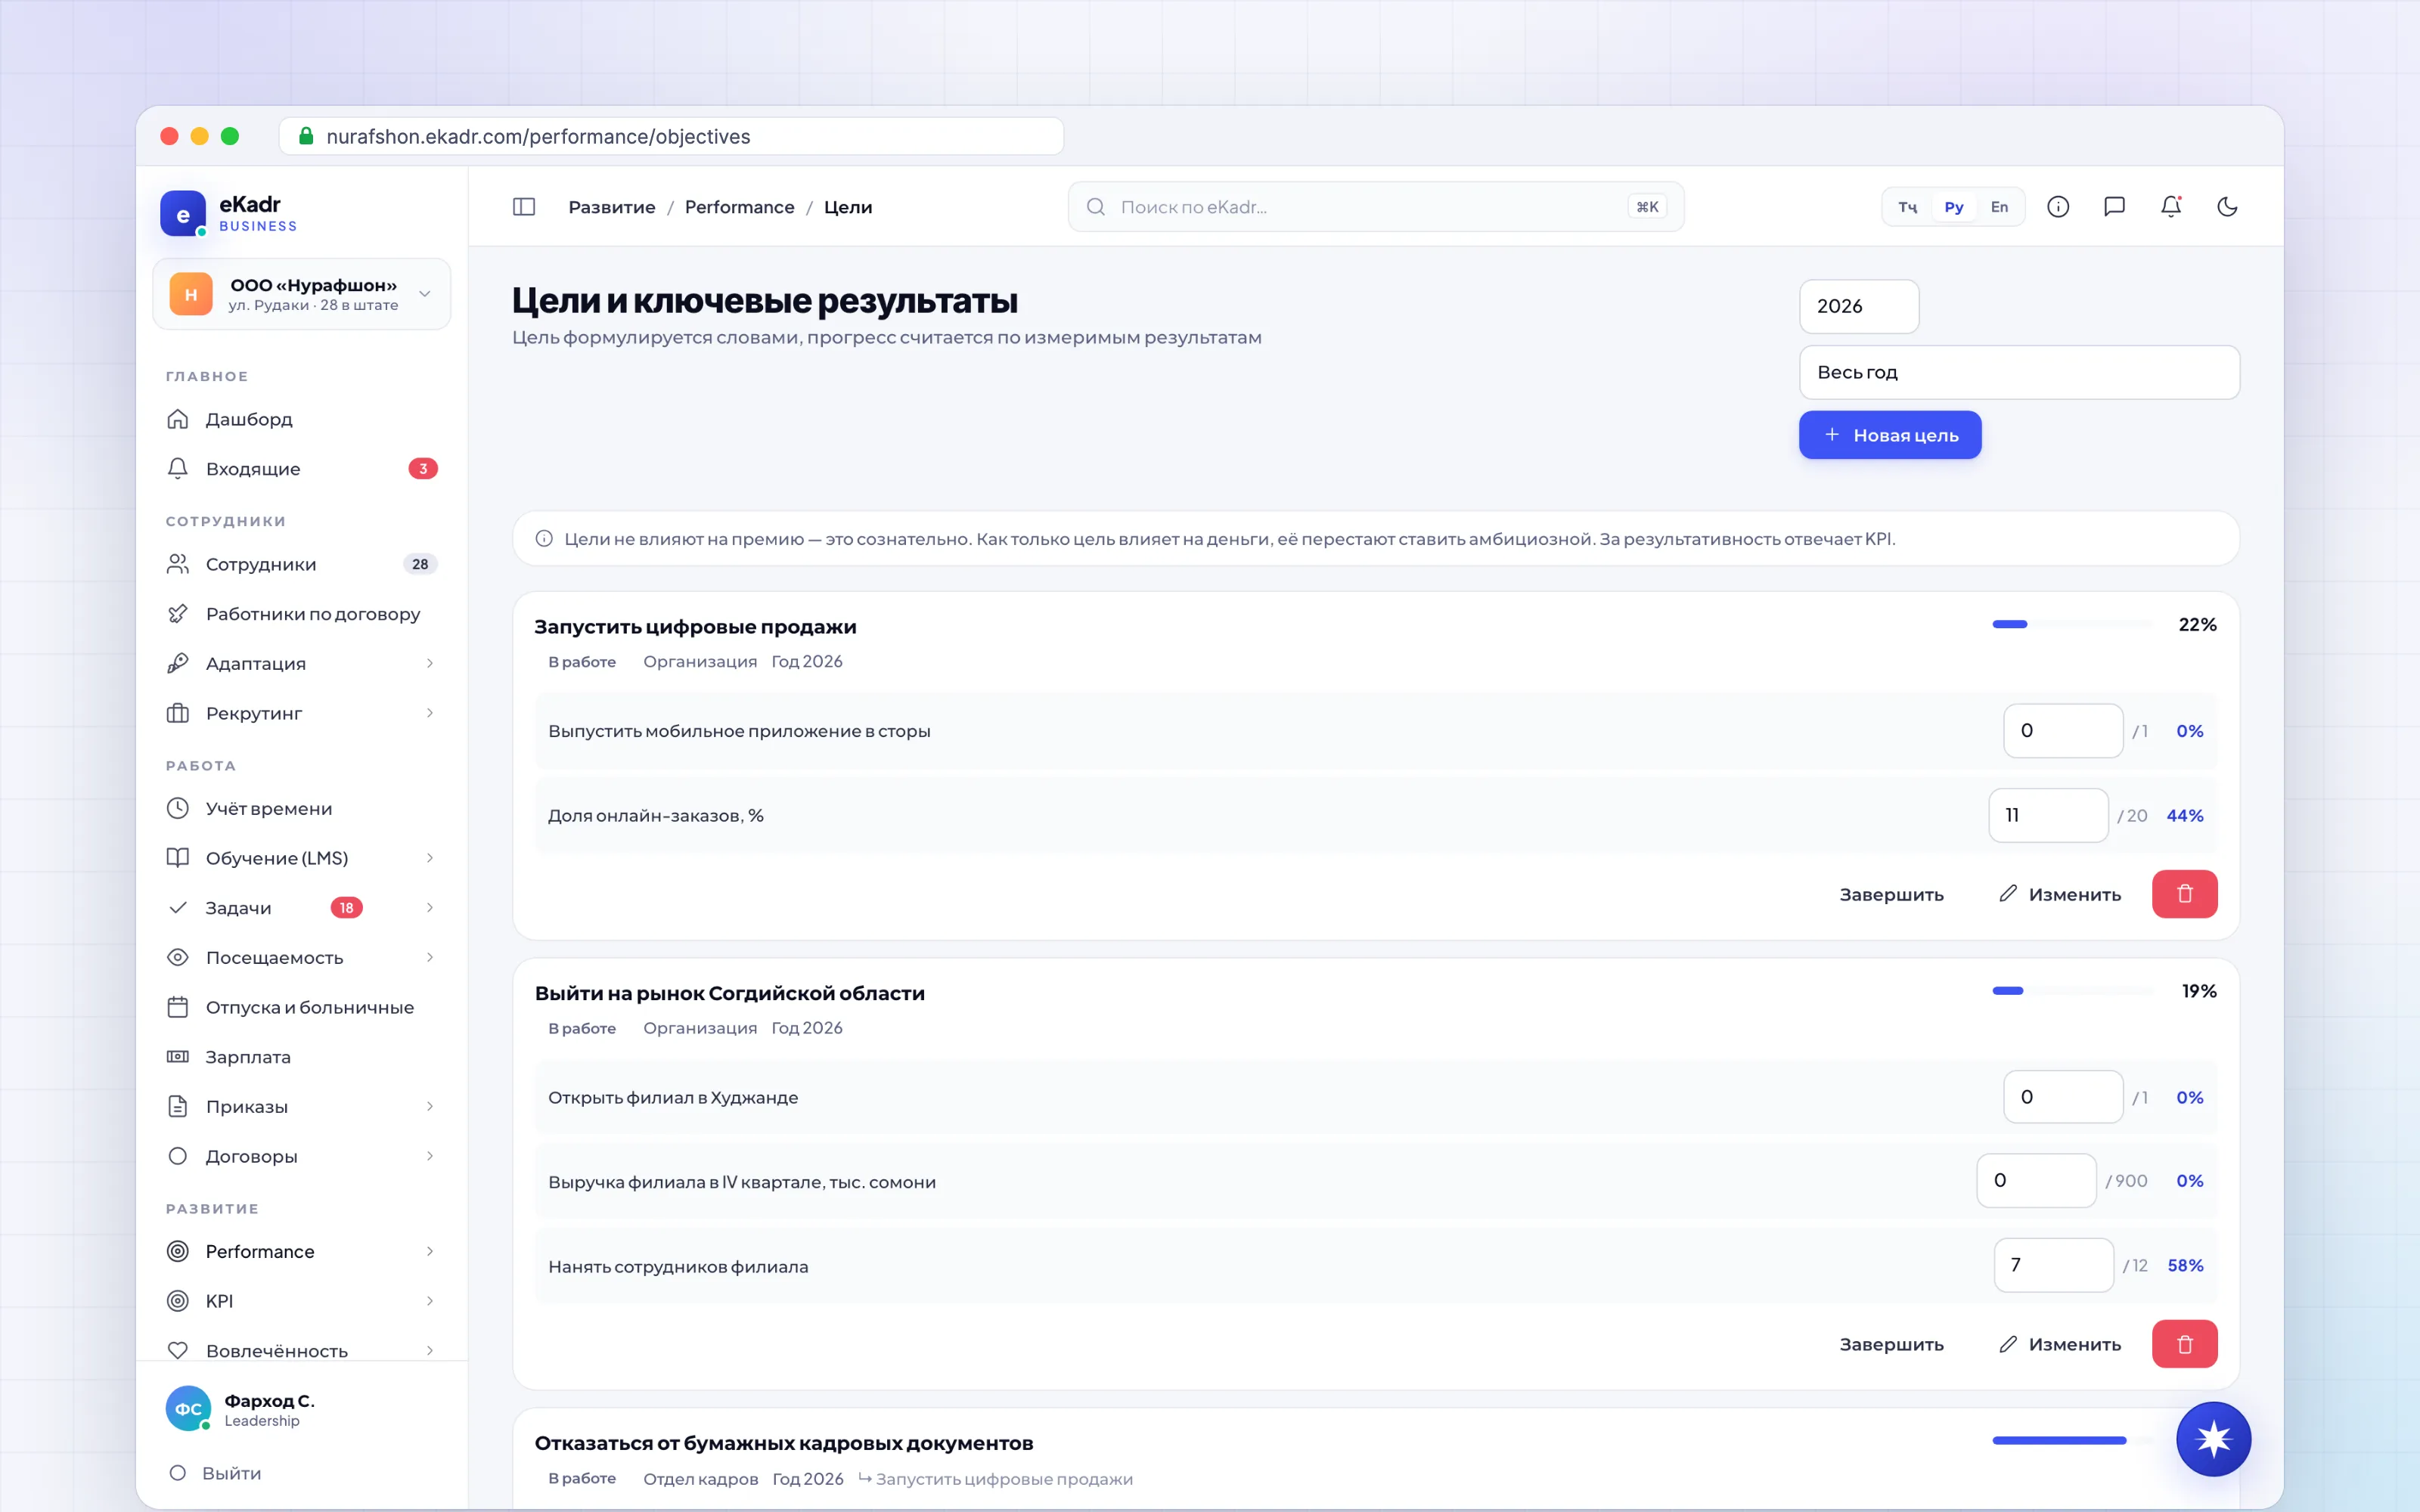2420x1512 pixels.
Task: Click Изменить for 'Запустить цифровые продажи'
Action: point(2060,894)
